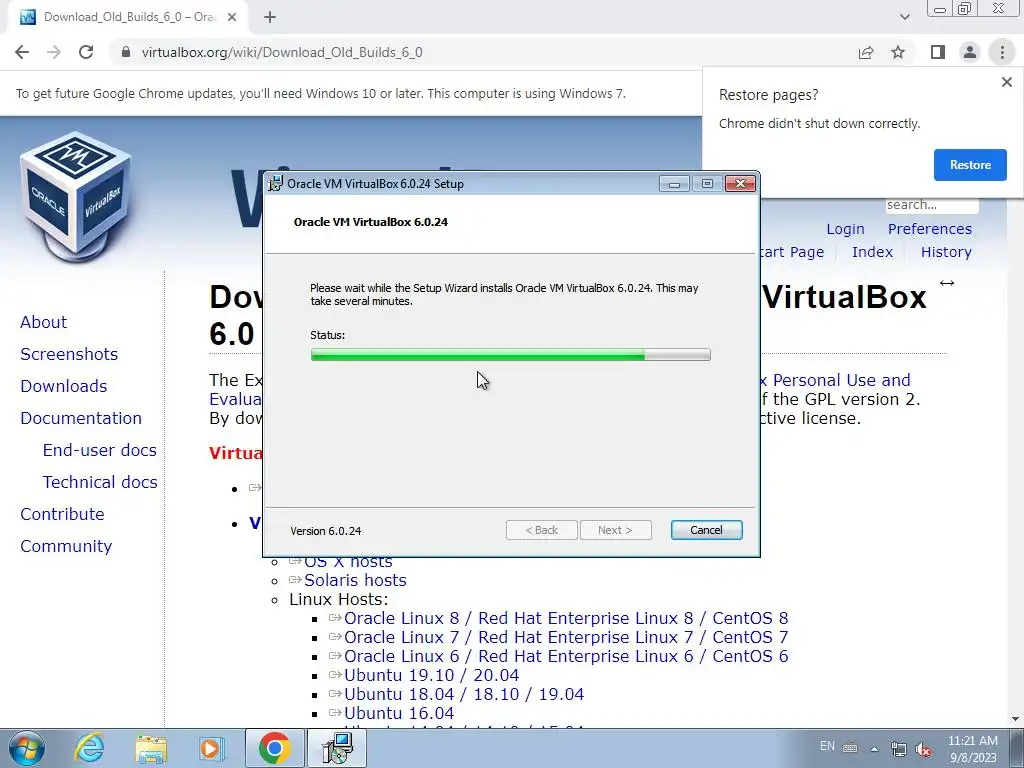
Task: Open Windows Media Player from taskbar
Action: click(x=211, y=748)
